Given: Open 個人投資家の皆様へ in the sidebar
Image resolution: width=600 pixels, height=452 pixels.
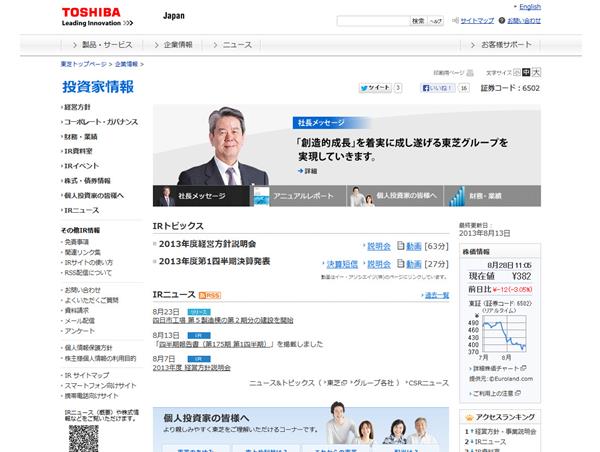Looking at the screenshot, I should click(x=93, y=196).
